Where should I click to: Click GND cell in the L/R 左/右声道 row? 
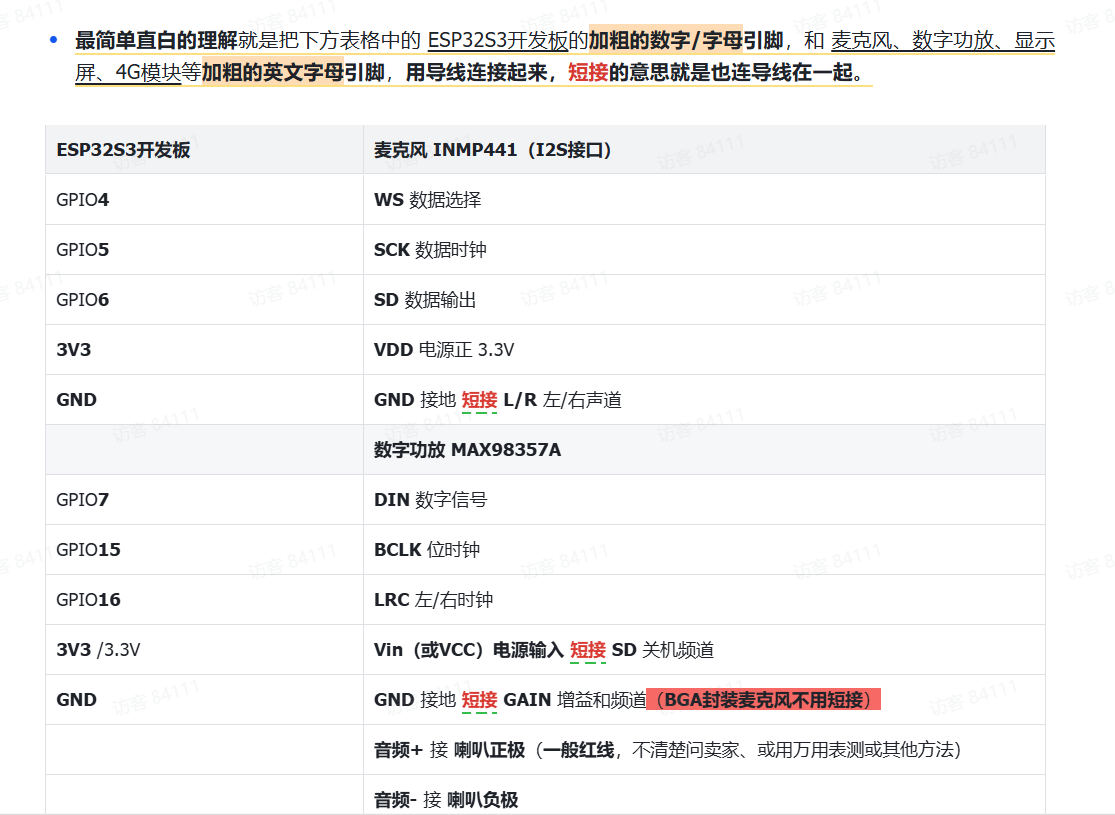(x=204, y=400)
